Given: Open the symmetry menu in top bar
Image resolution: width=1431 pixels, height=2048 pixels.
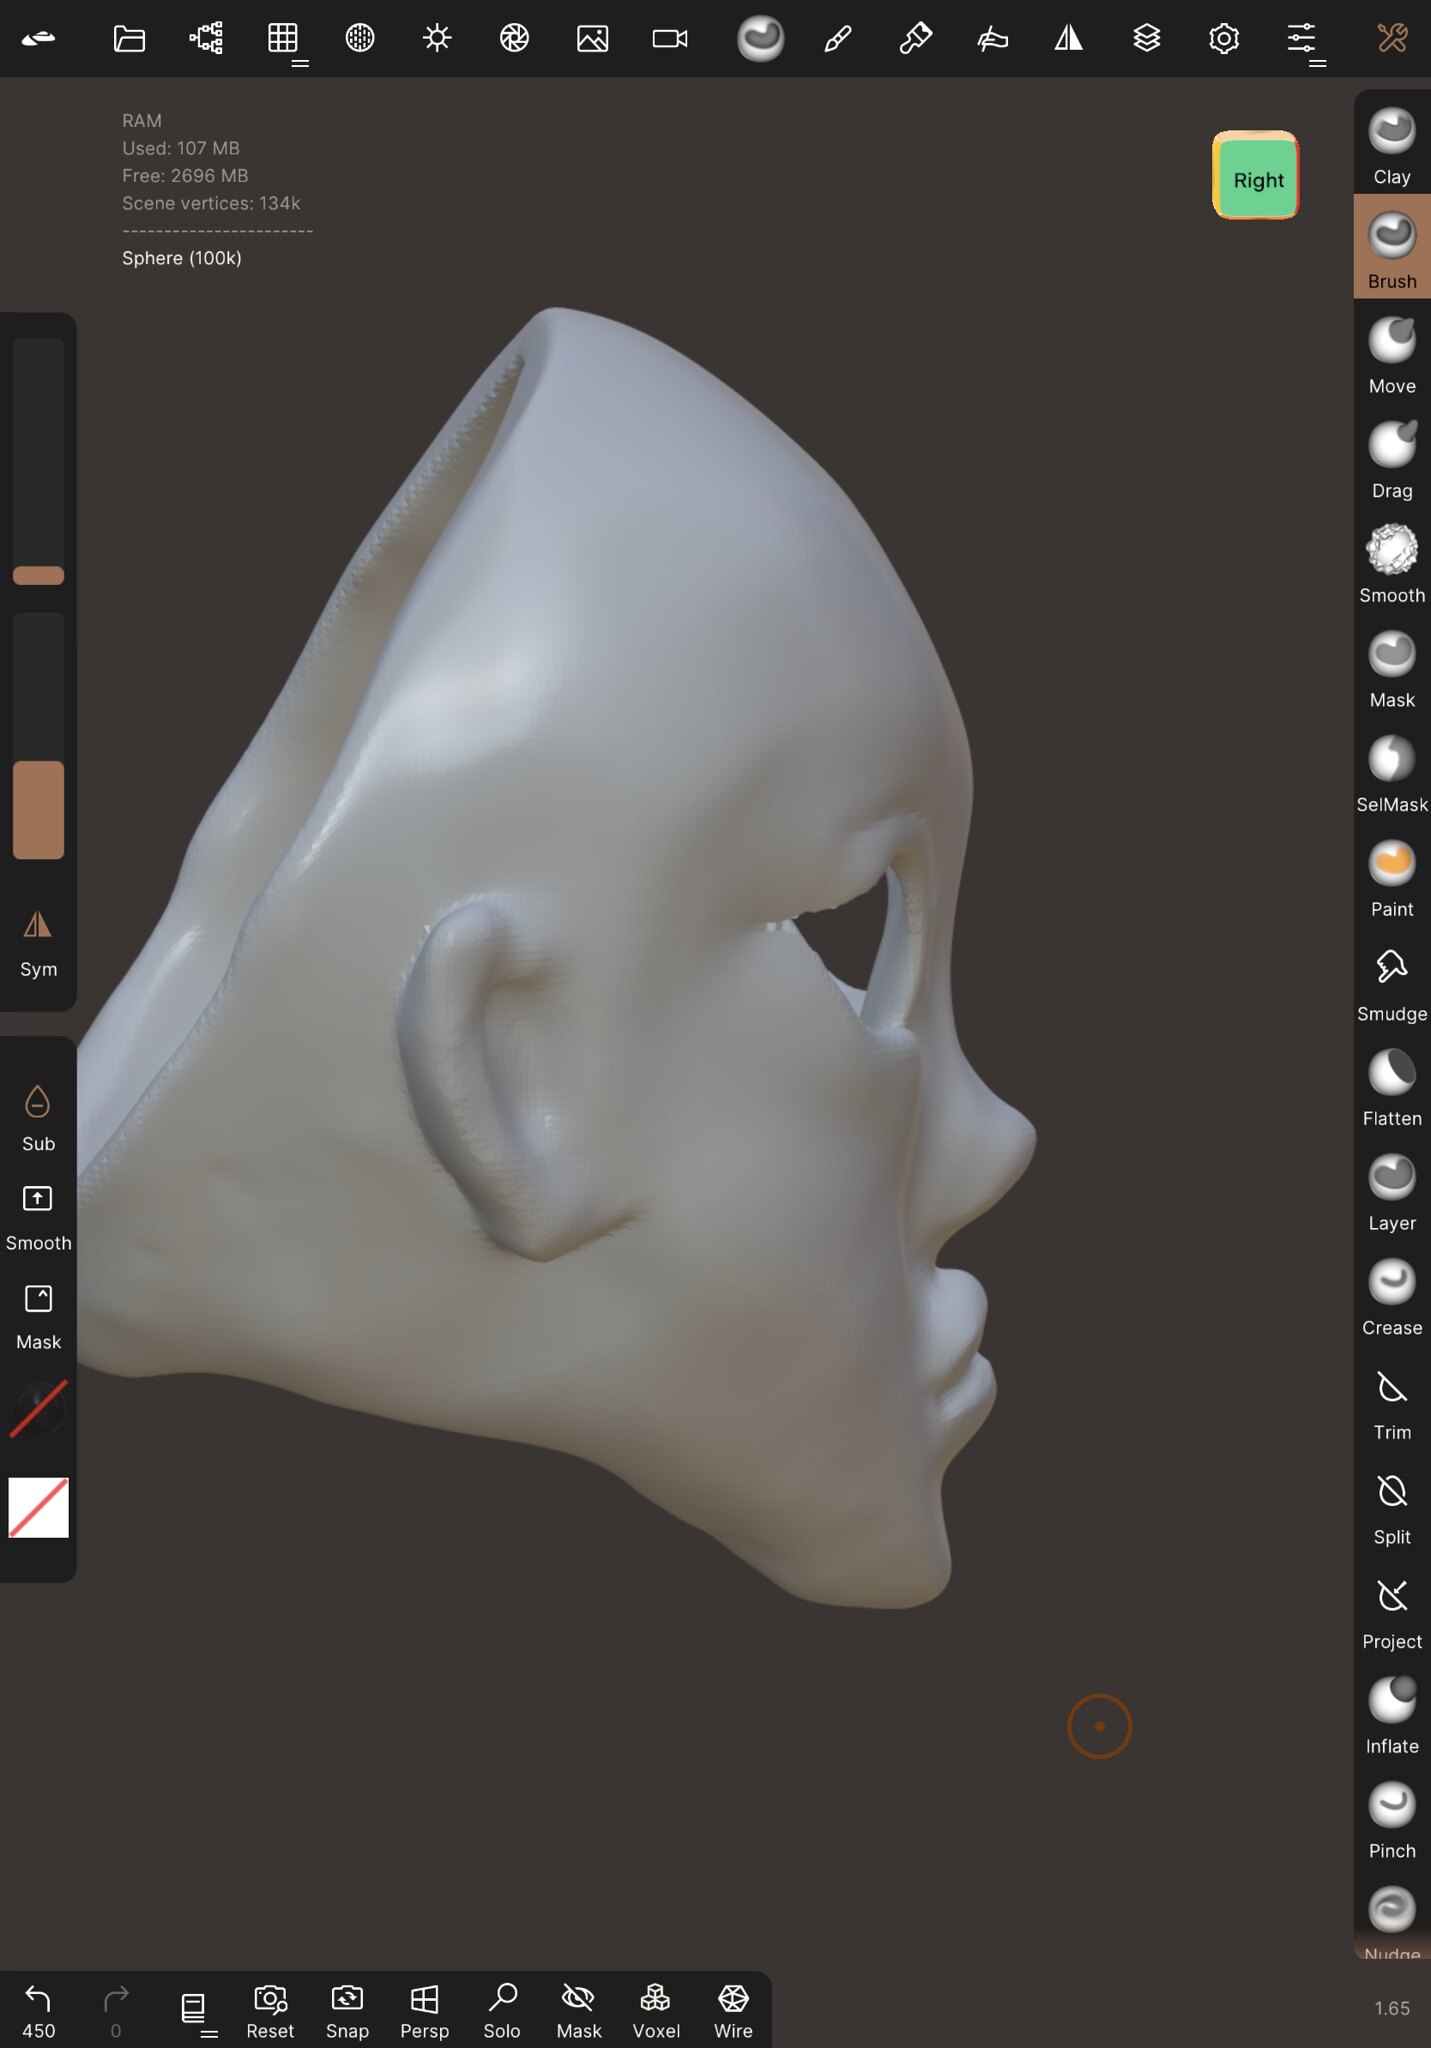Looking at the screenshot, I should click(1069, 38).
